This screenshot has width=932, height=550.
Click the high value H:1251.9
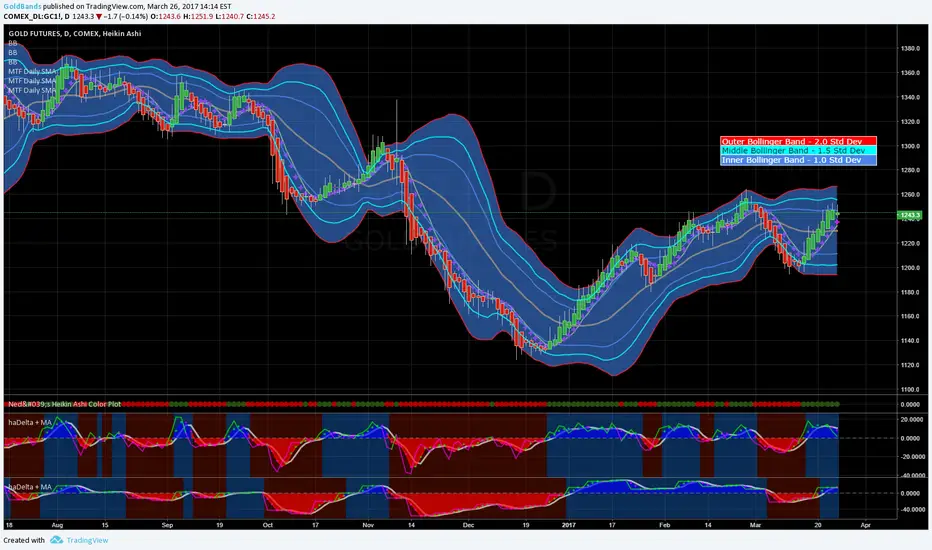[x=198, y=17]
